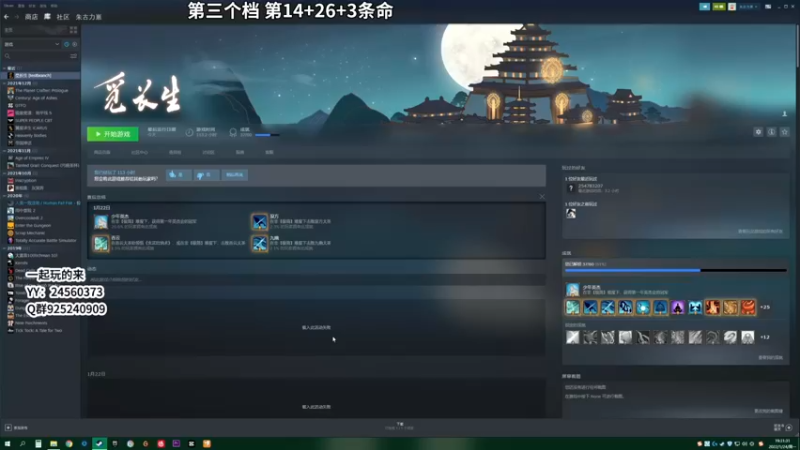Toggle library grid view icon

point(73,30)
